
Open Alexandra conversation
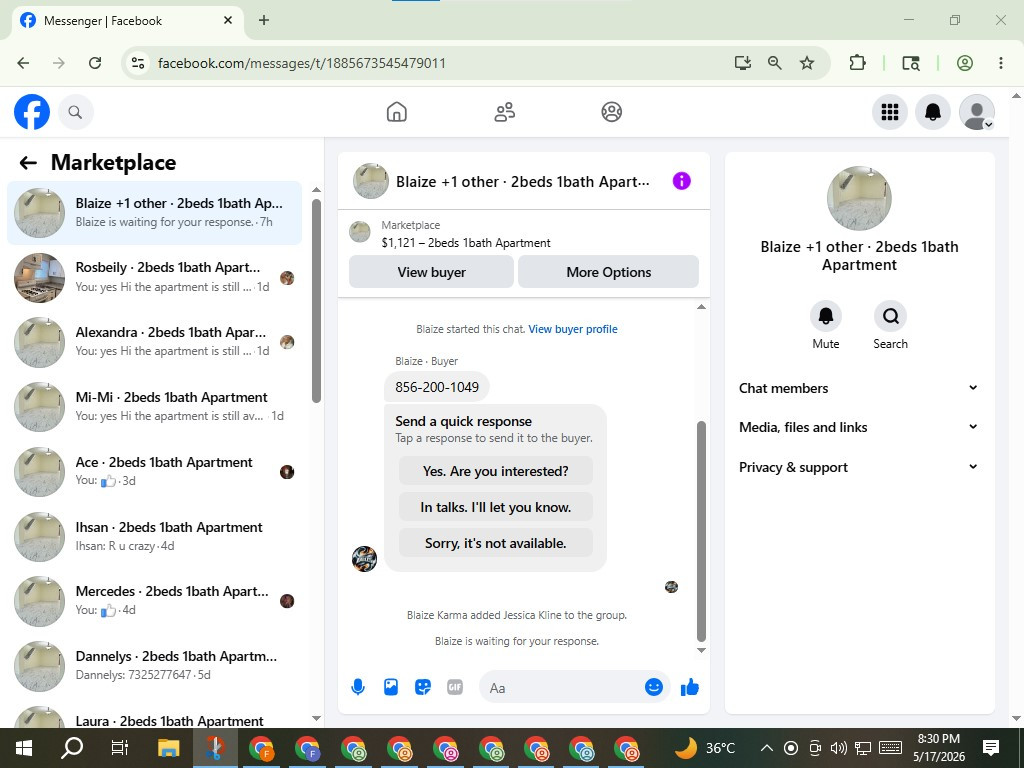click(x=155, y=342)
